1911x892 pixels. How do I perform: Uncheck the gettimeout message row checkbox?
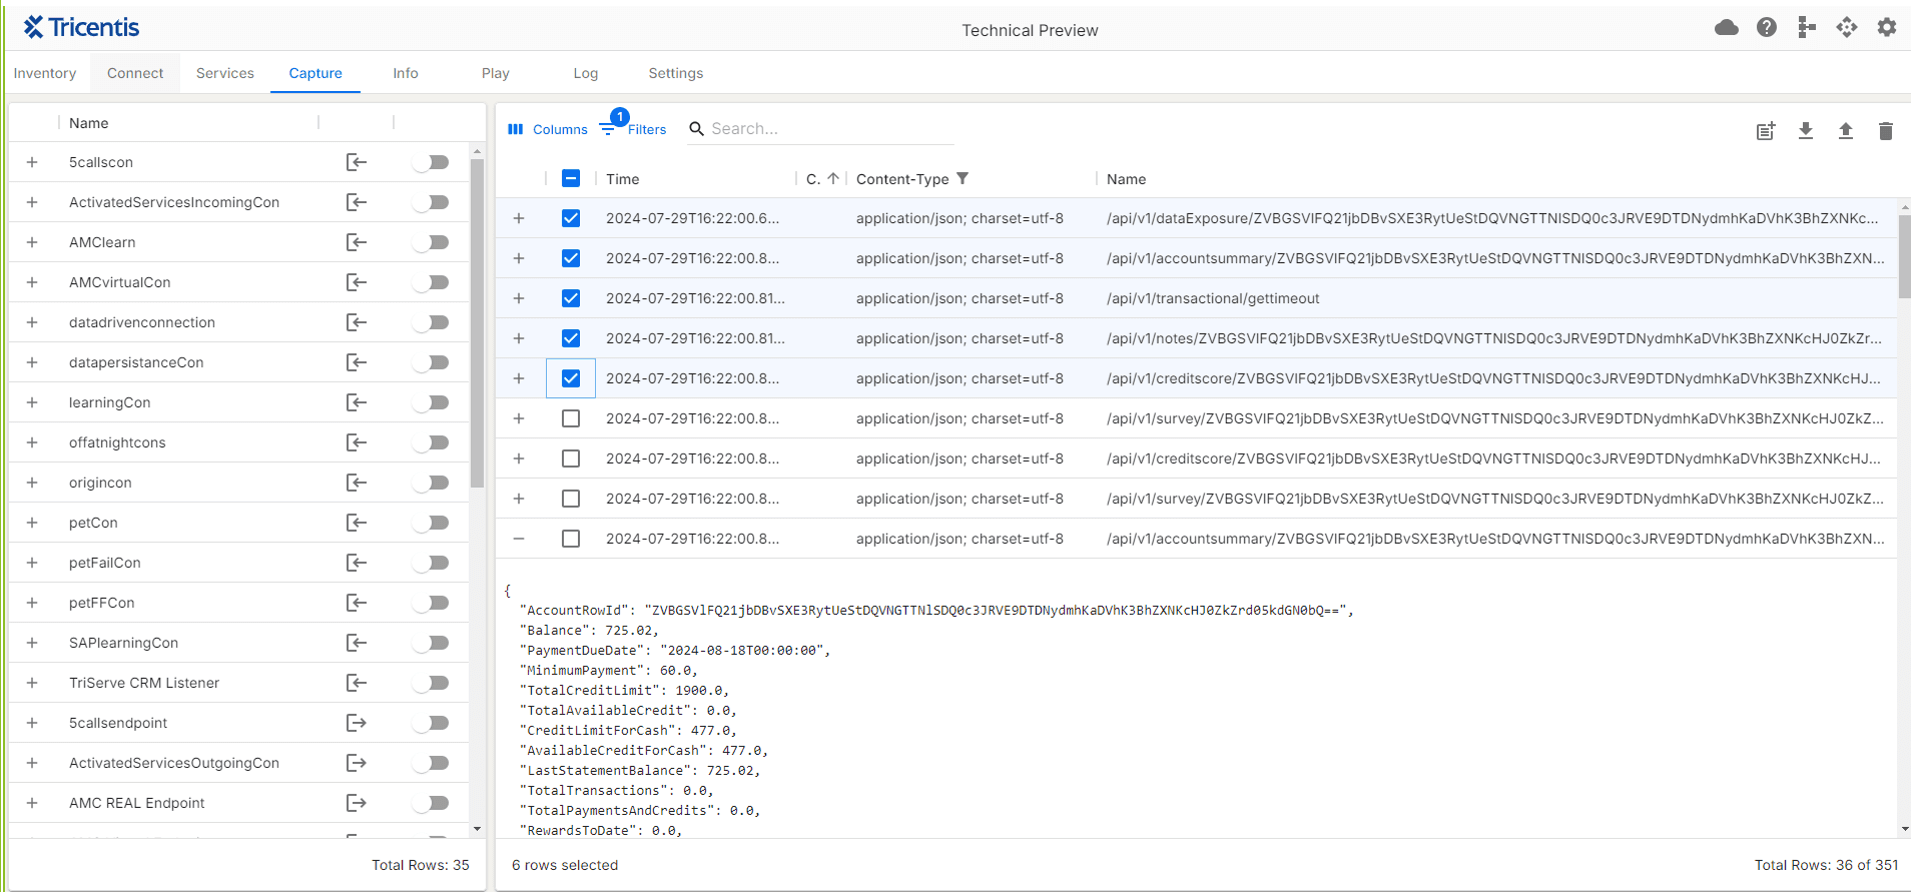point(571,298)
